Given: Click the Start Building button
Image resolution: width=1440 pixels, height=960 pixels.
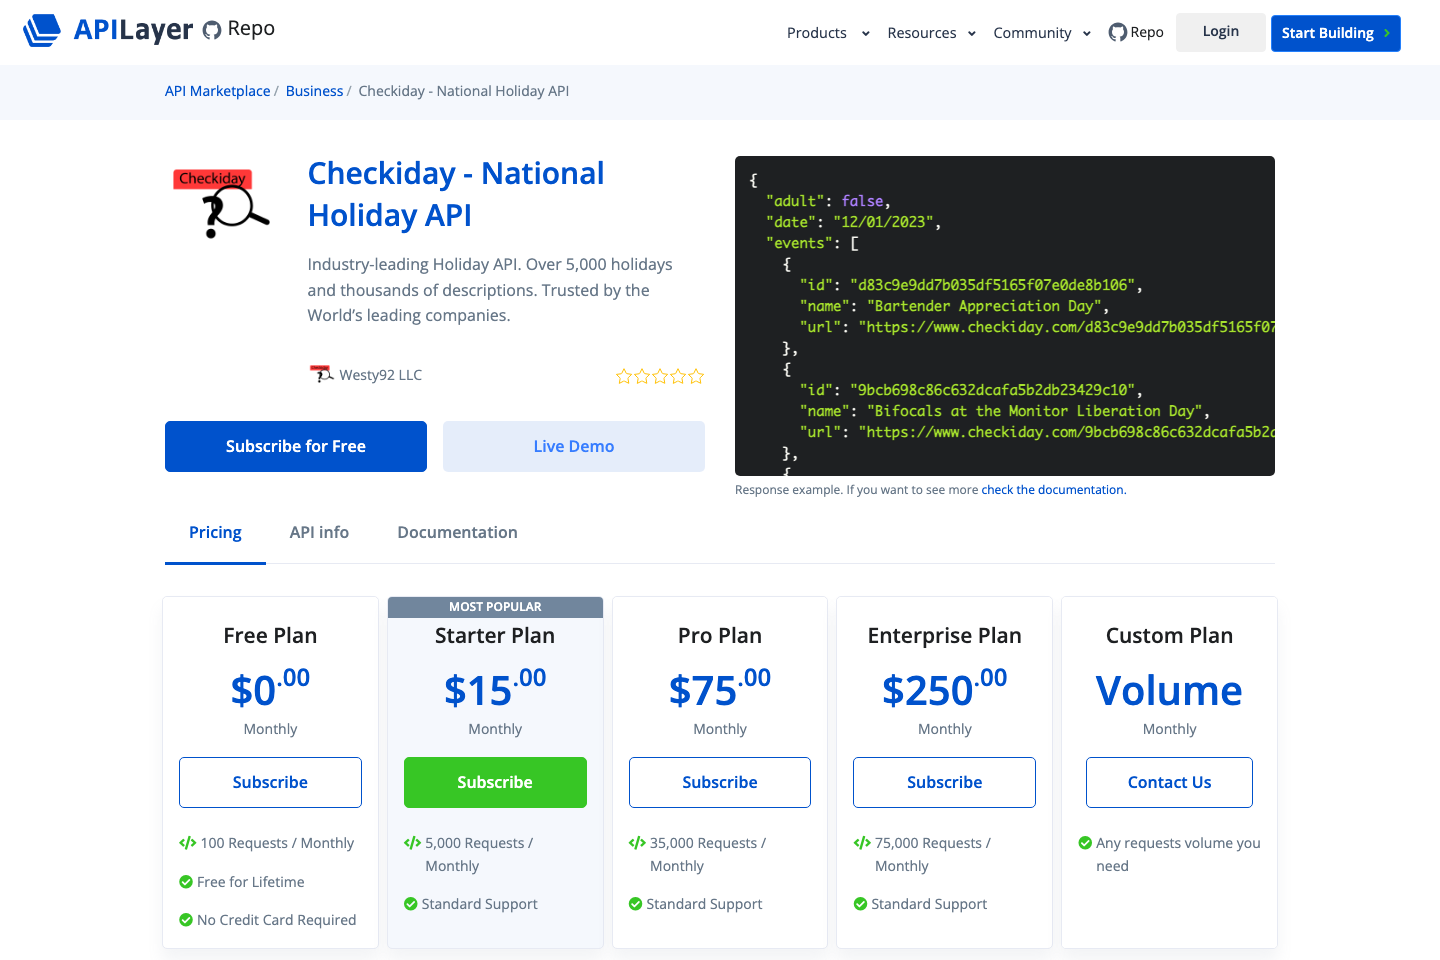Looking at the screenshot, I should pos(1335,33).
